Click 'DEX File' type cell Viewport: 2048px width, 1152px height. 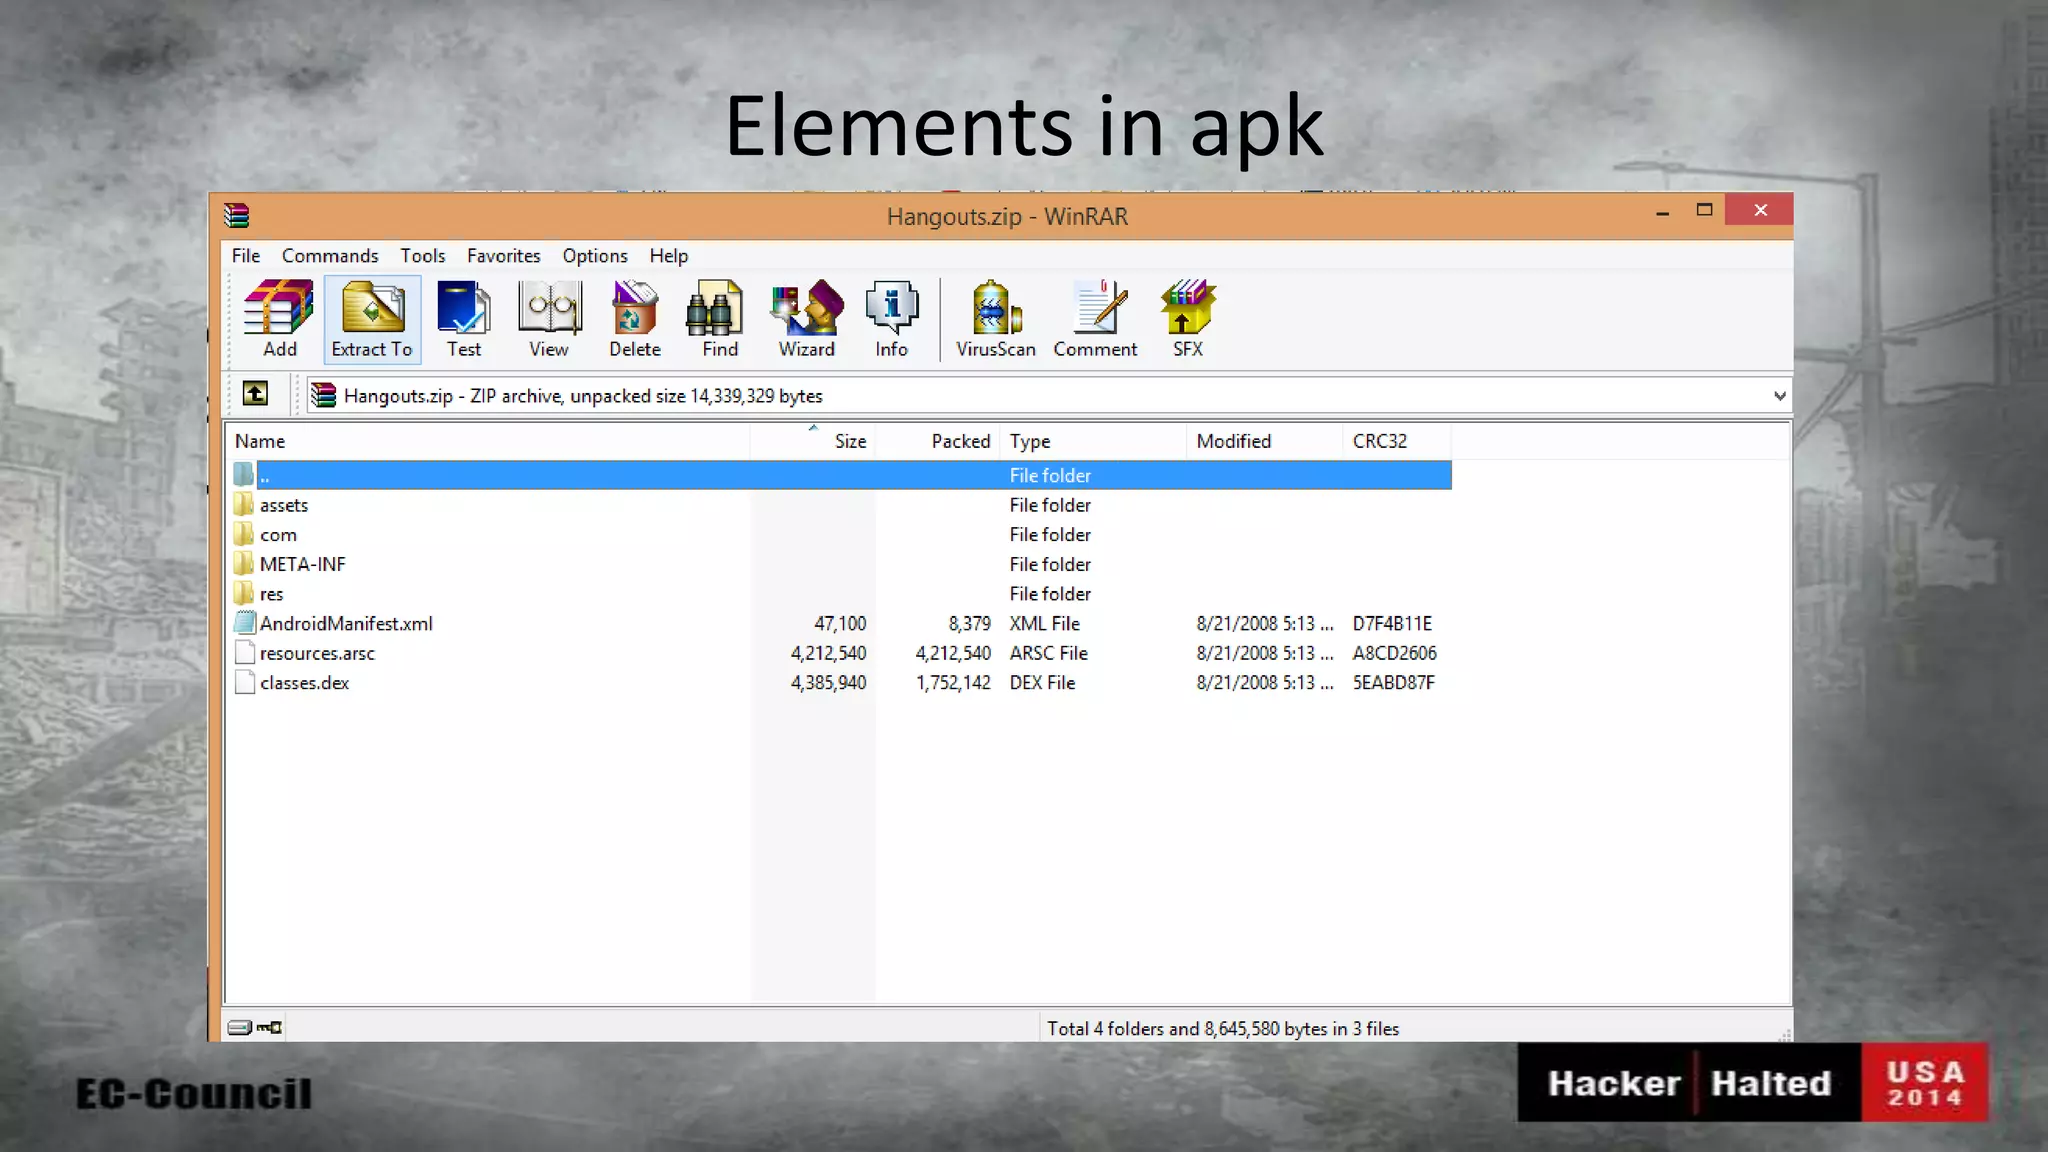coord(1042,683)
